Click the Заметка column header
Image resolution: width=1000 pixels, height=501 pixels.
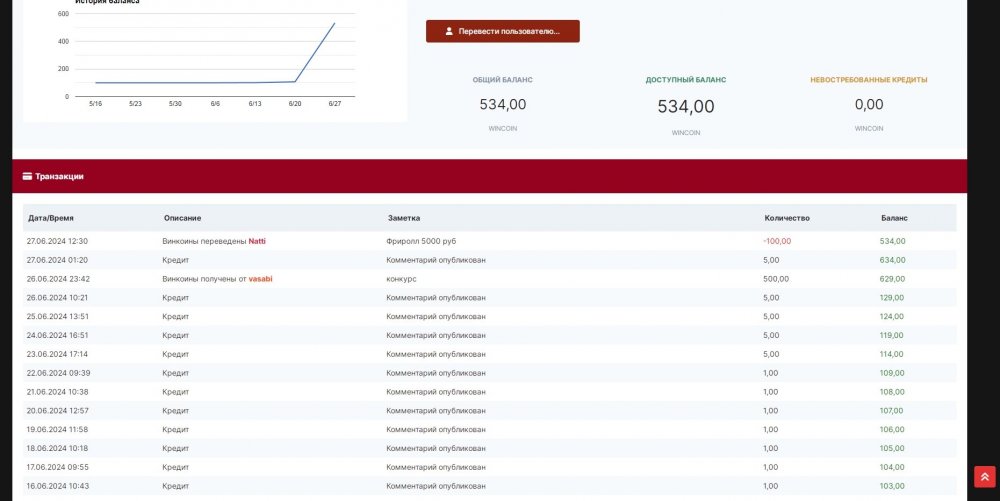pos(404,217)
